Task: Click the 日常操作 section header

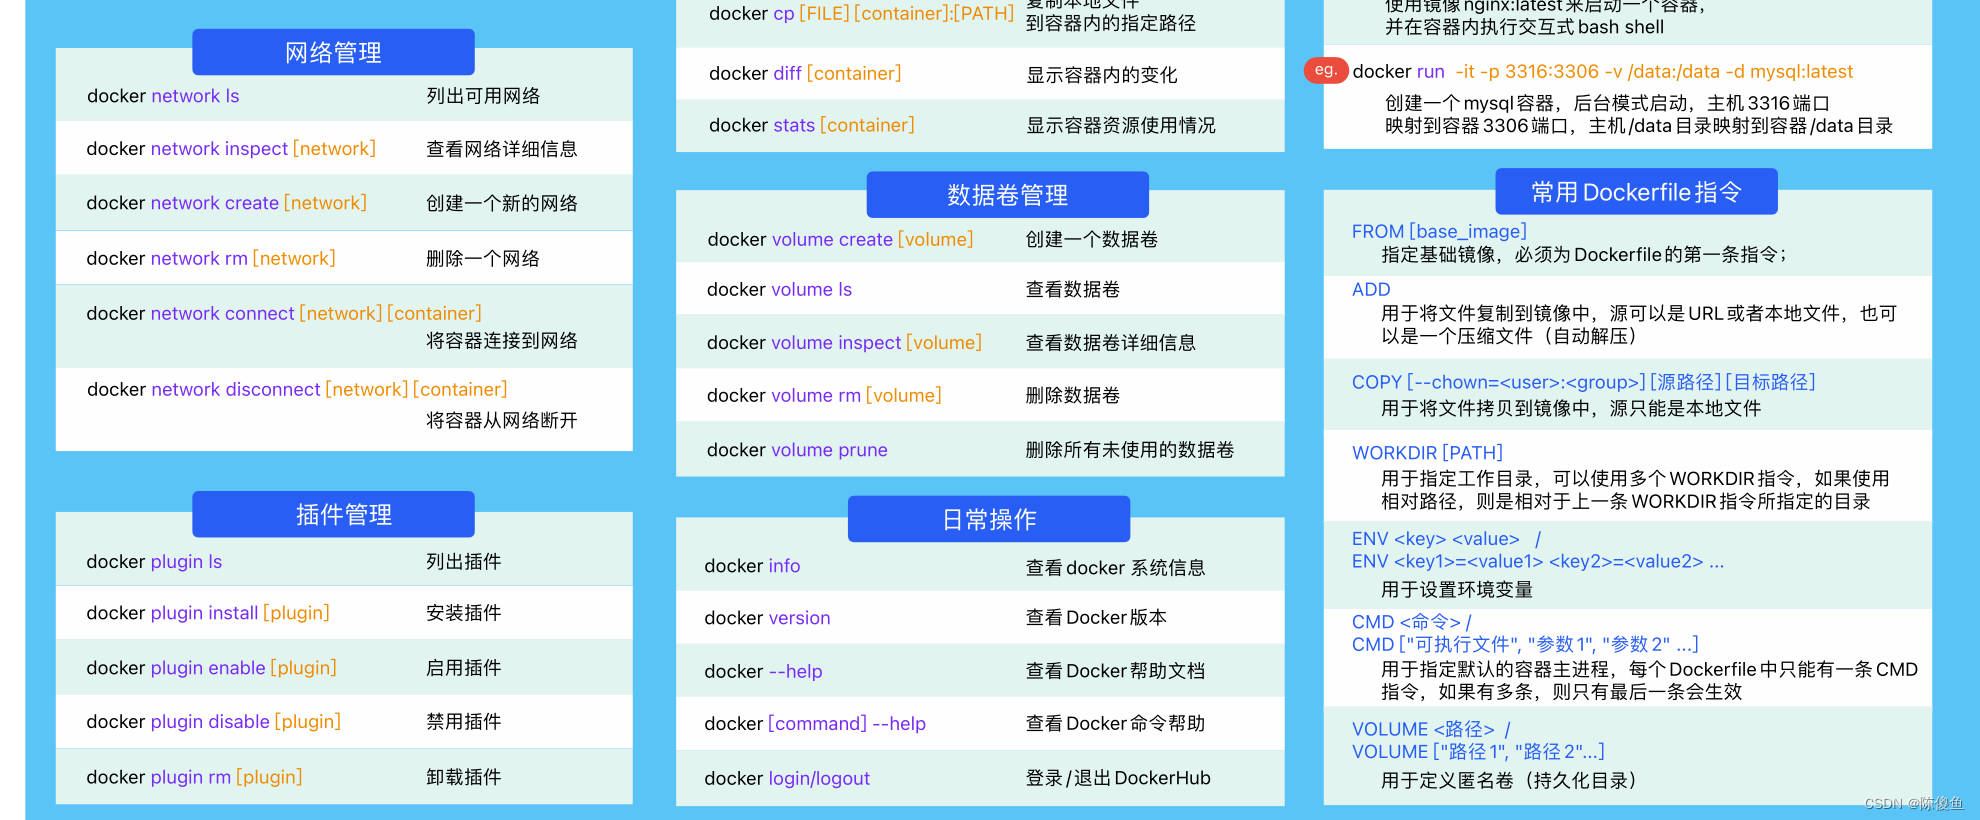Action: 989,519
